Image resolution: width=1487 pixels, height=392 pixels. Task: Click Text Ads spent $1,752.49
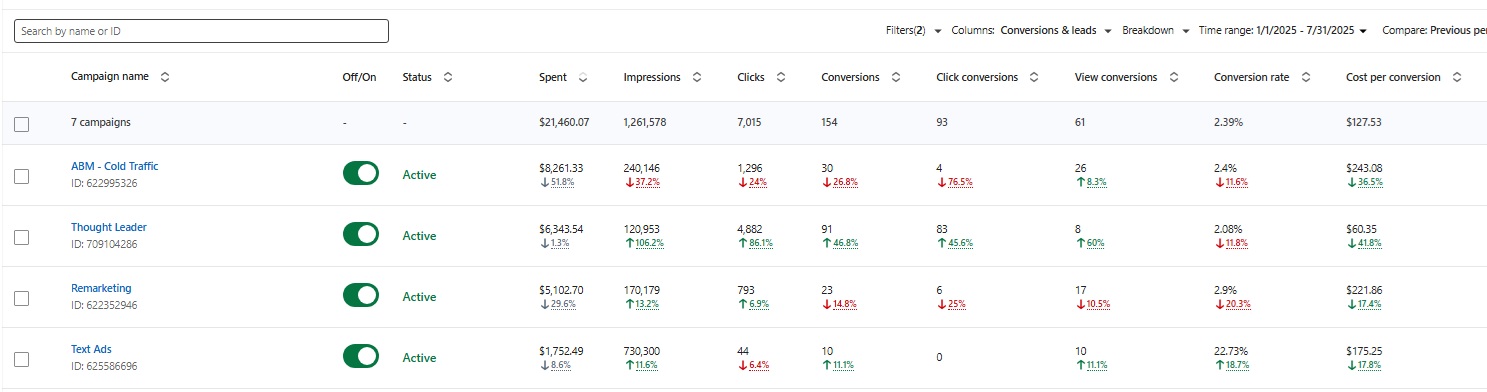point(561,351)
